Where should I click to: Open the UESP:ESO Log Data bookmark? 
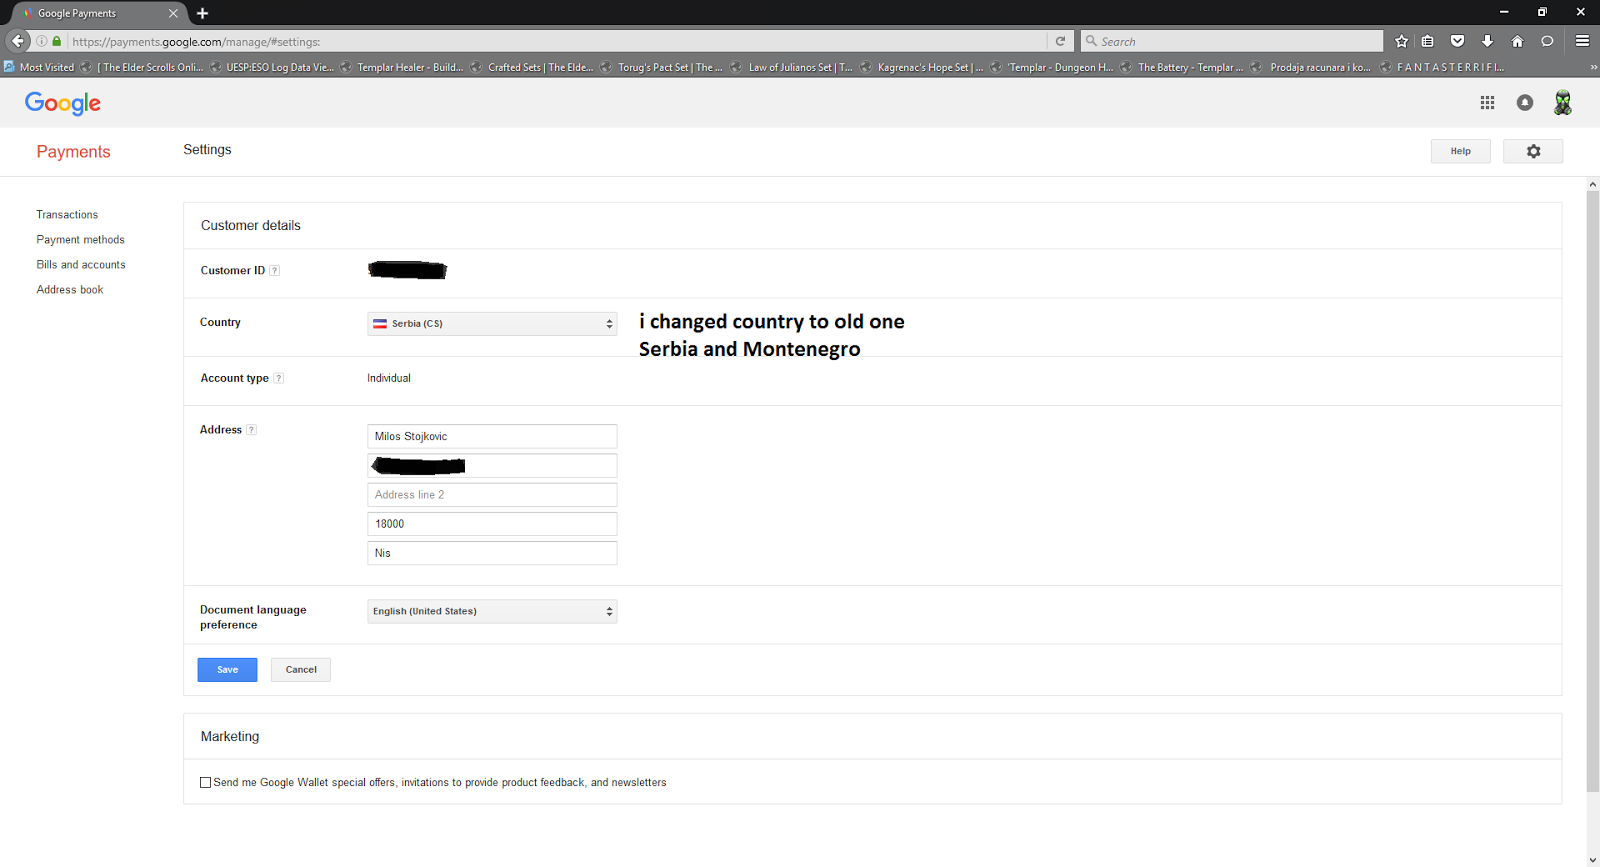[272, 67]
